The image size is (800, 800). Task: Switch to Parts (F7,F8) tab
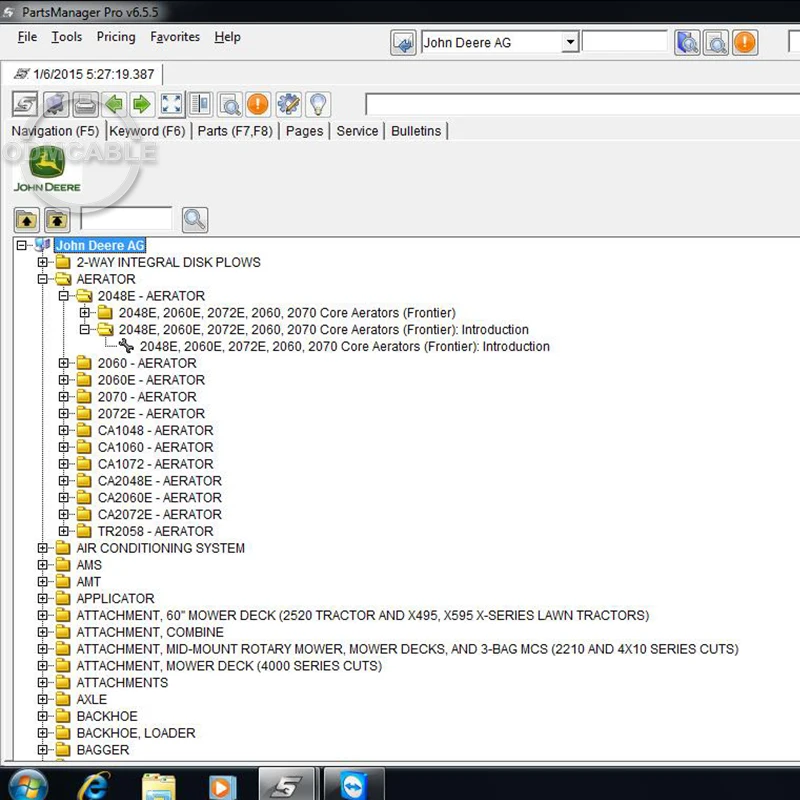tap(235, 131)
